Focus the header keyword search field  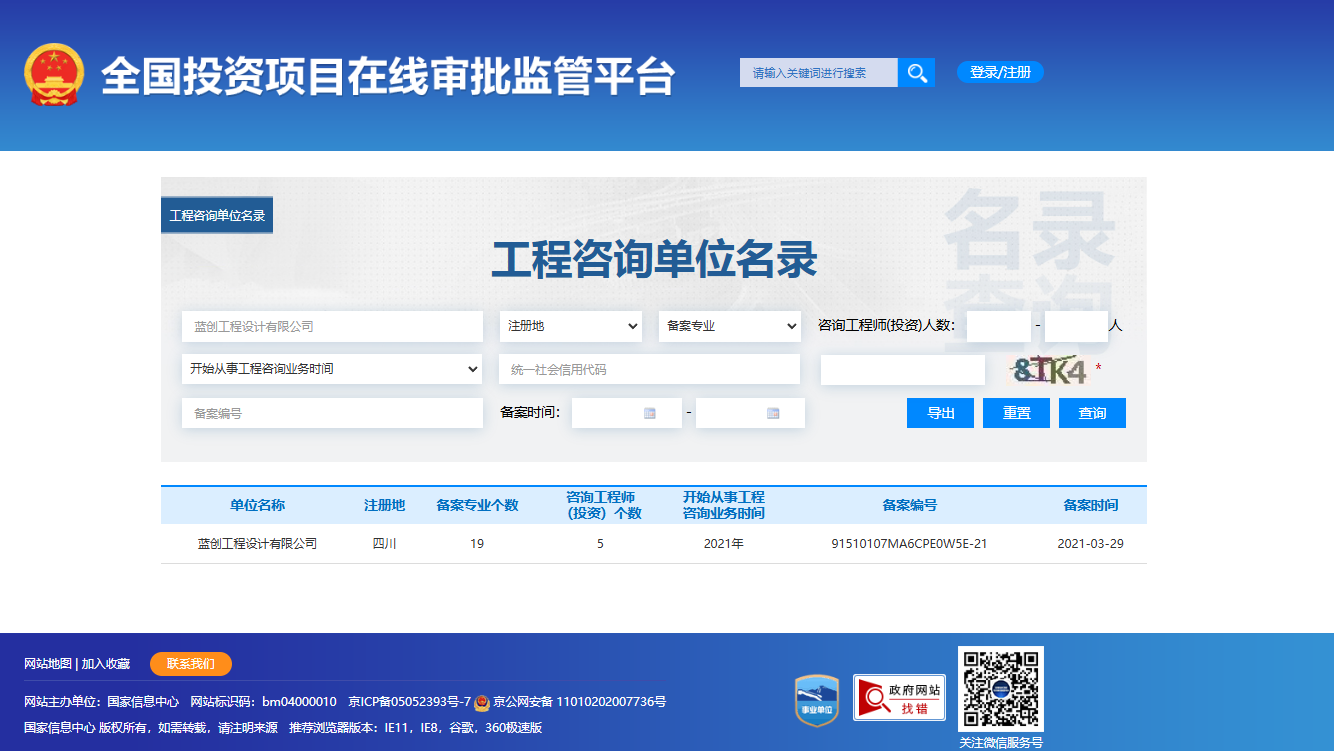tap(819, 72)
